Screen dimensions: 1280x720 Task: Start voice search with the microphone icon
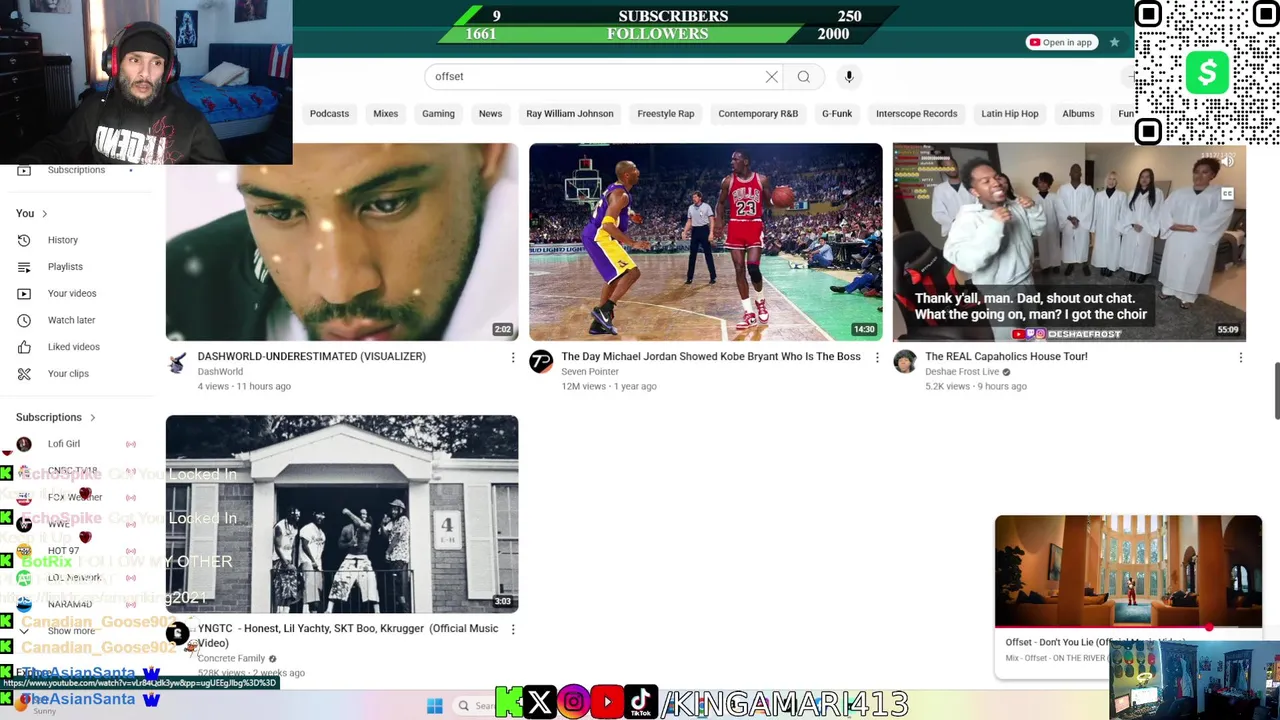coord(849,77)
